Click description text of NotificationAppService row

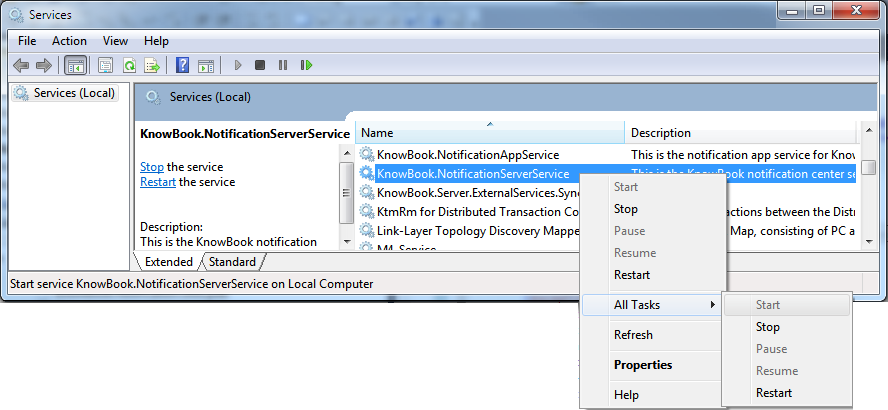point(744,154)
